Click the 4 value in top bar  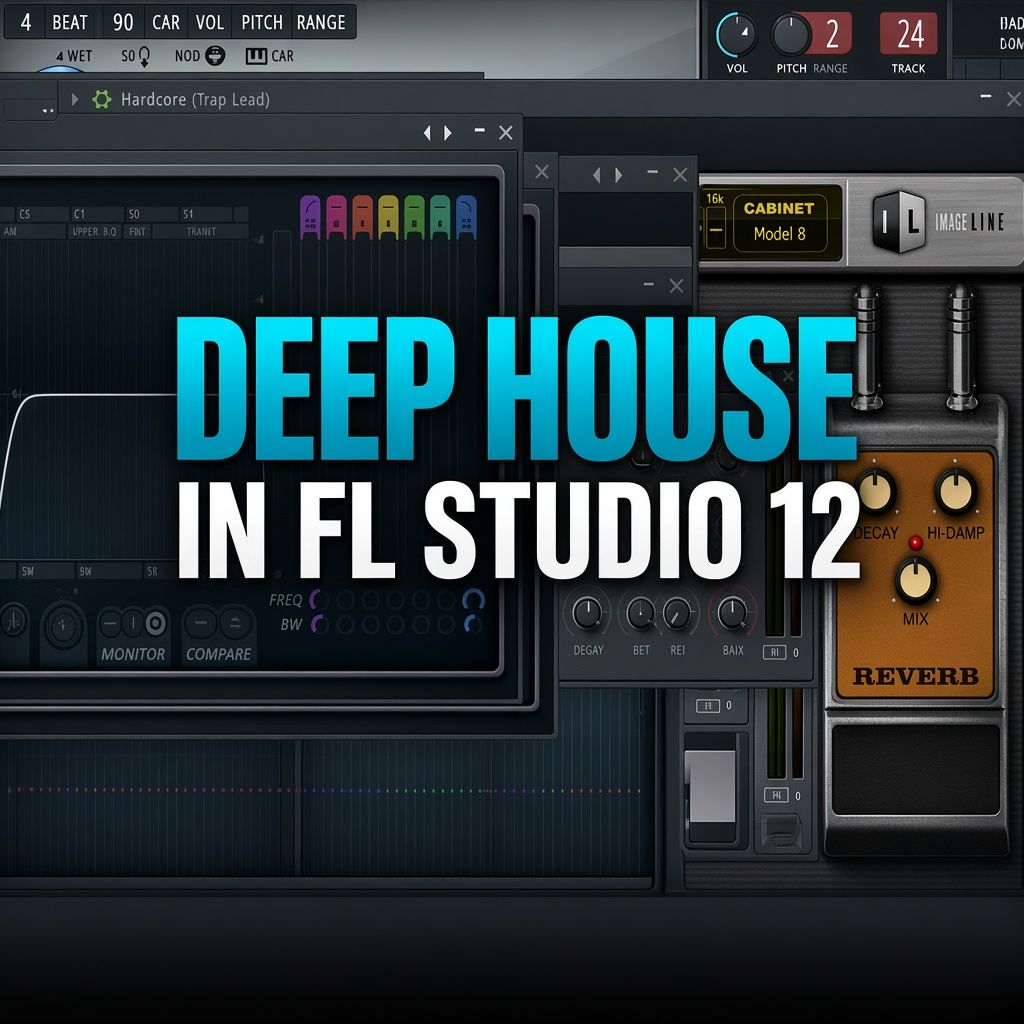pos(26,22)
